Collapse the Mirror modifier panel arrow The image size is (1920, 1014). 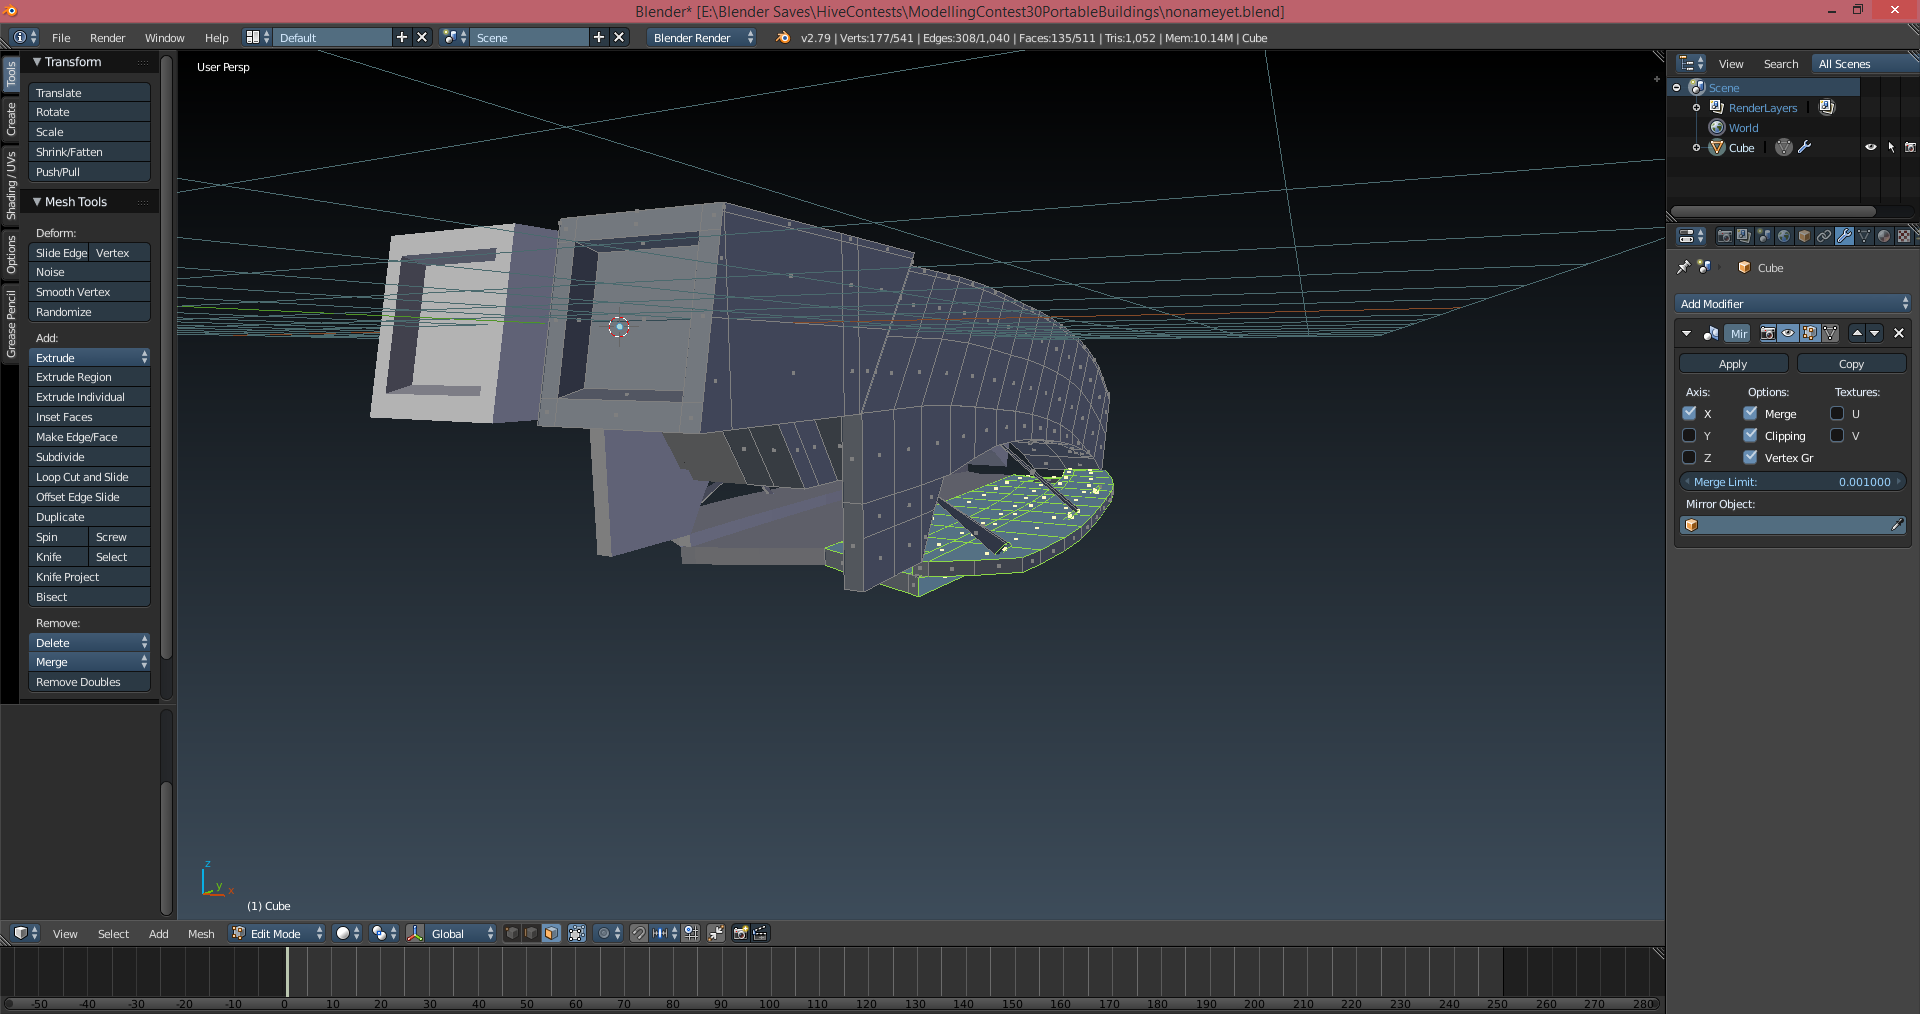pos(1687,333)
